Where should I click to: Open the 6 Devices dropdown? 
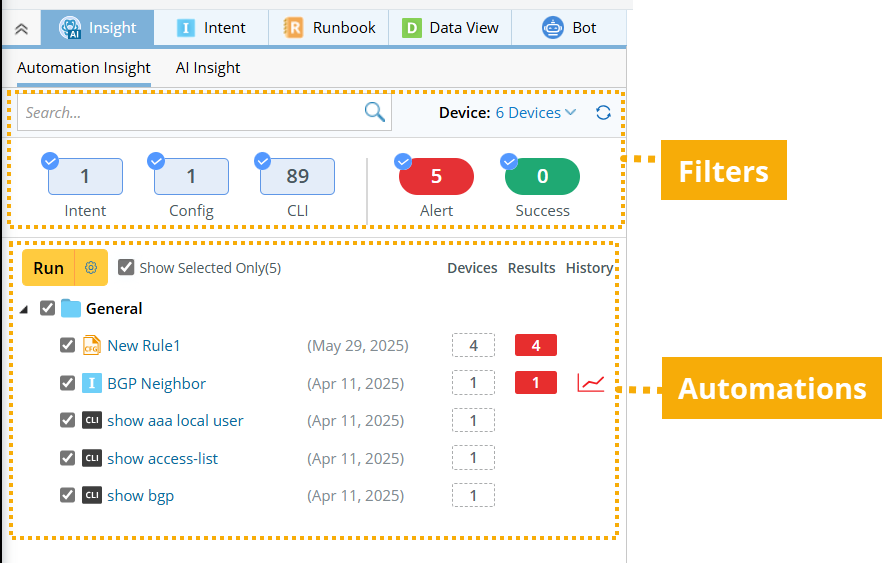tap(536, 113)
